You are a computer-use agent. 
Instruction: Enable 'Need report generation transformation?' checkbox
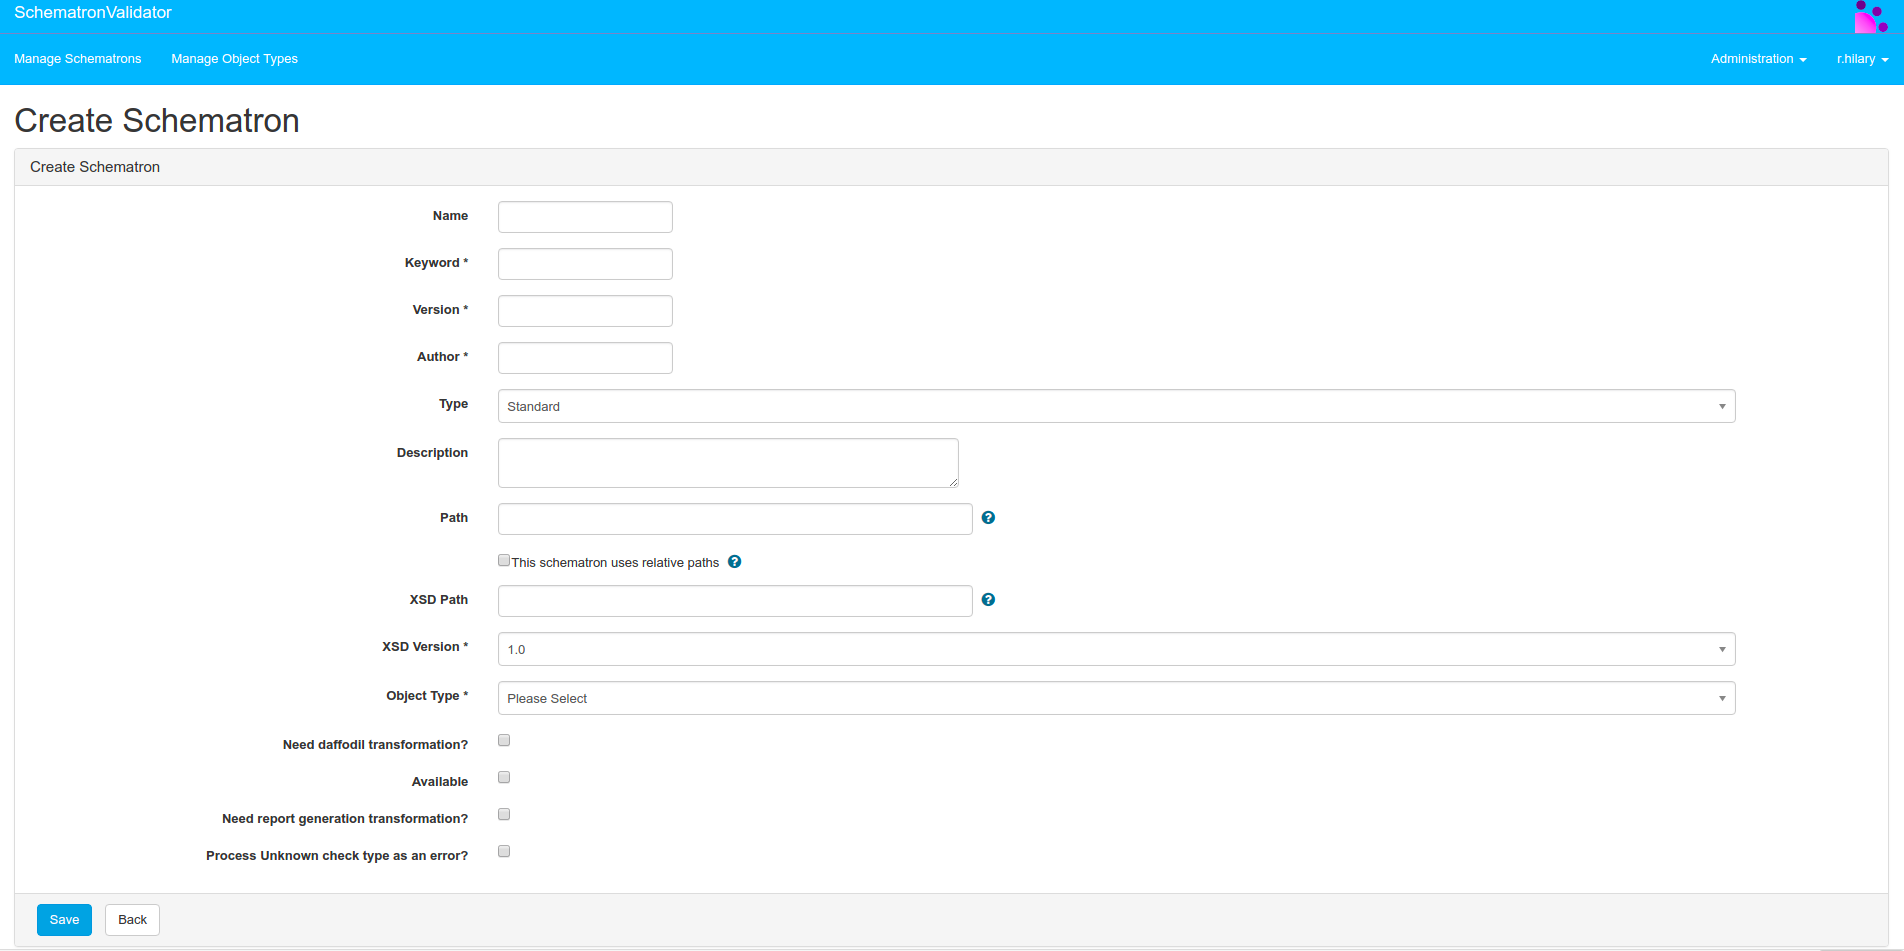coord(504,815)
